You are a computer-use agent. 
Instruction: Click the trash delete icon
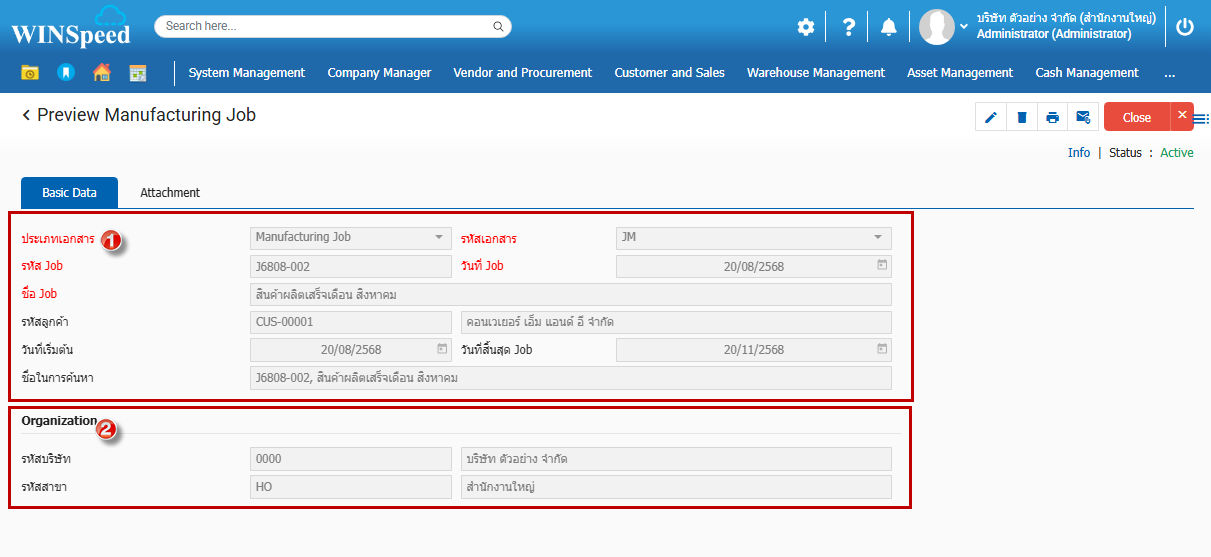coord(1021,117)
